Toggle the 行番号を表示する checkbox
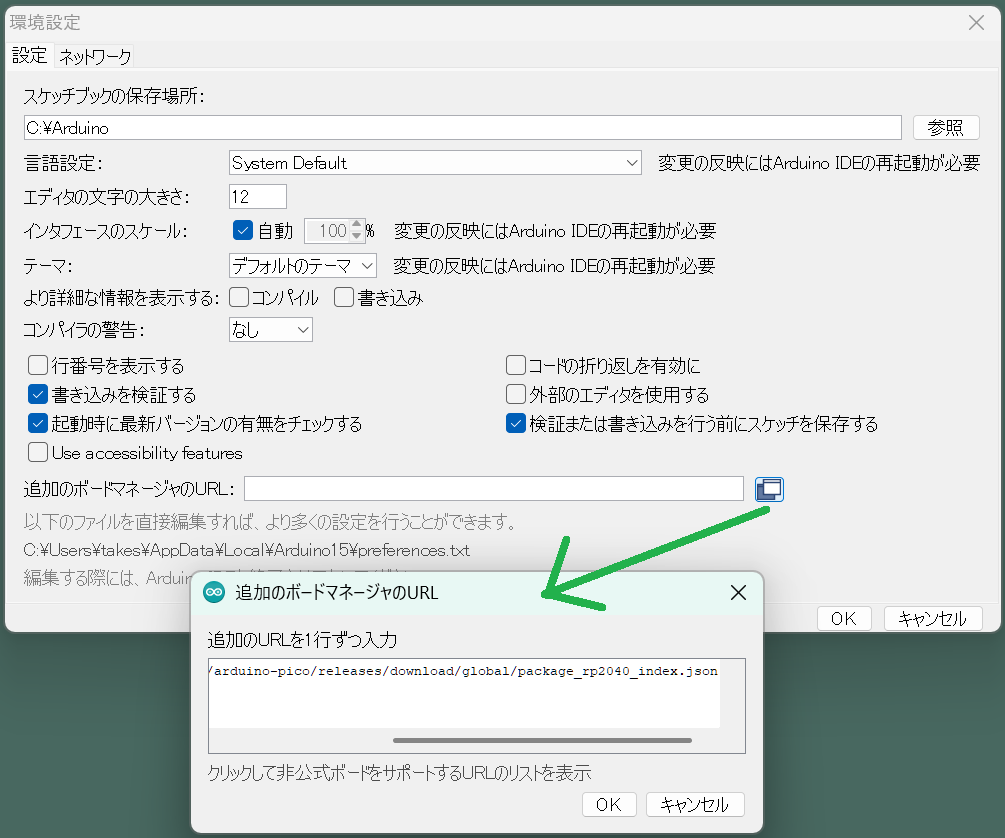Image resolution: width=1005 pixels, height=838 pixels. coord(38,366)
